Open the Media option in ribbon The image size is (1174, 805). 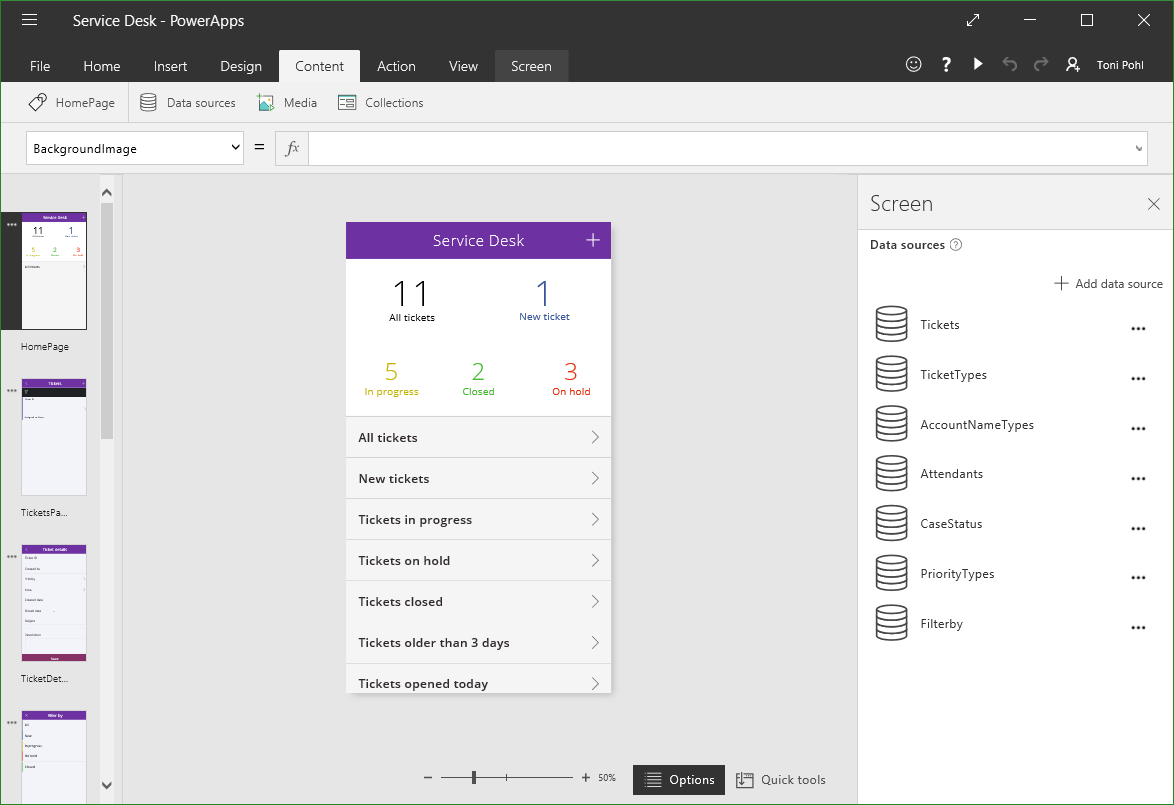coord(287,103)
